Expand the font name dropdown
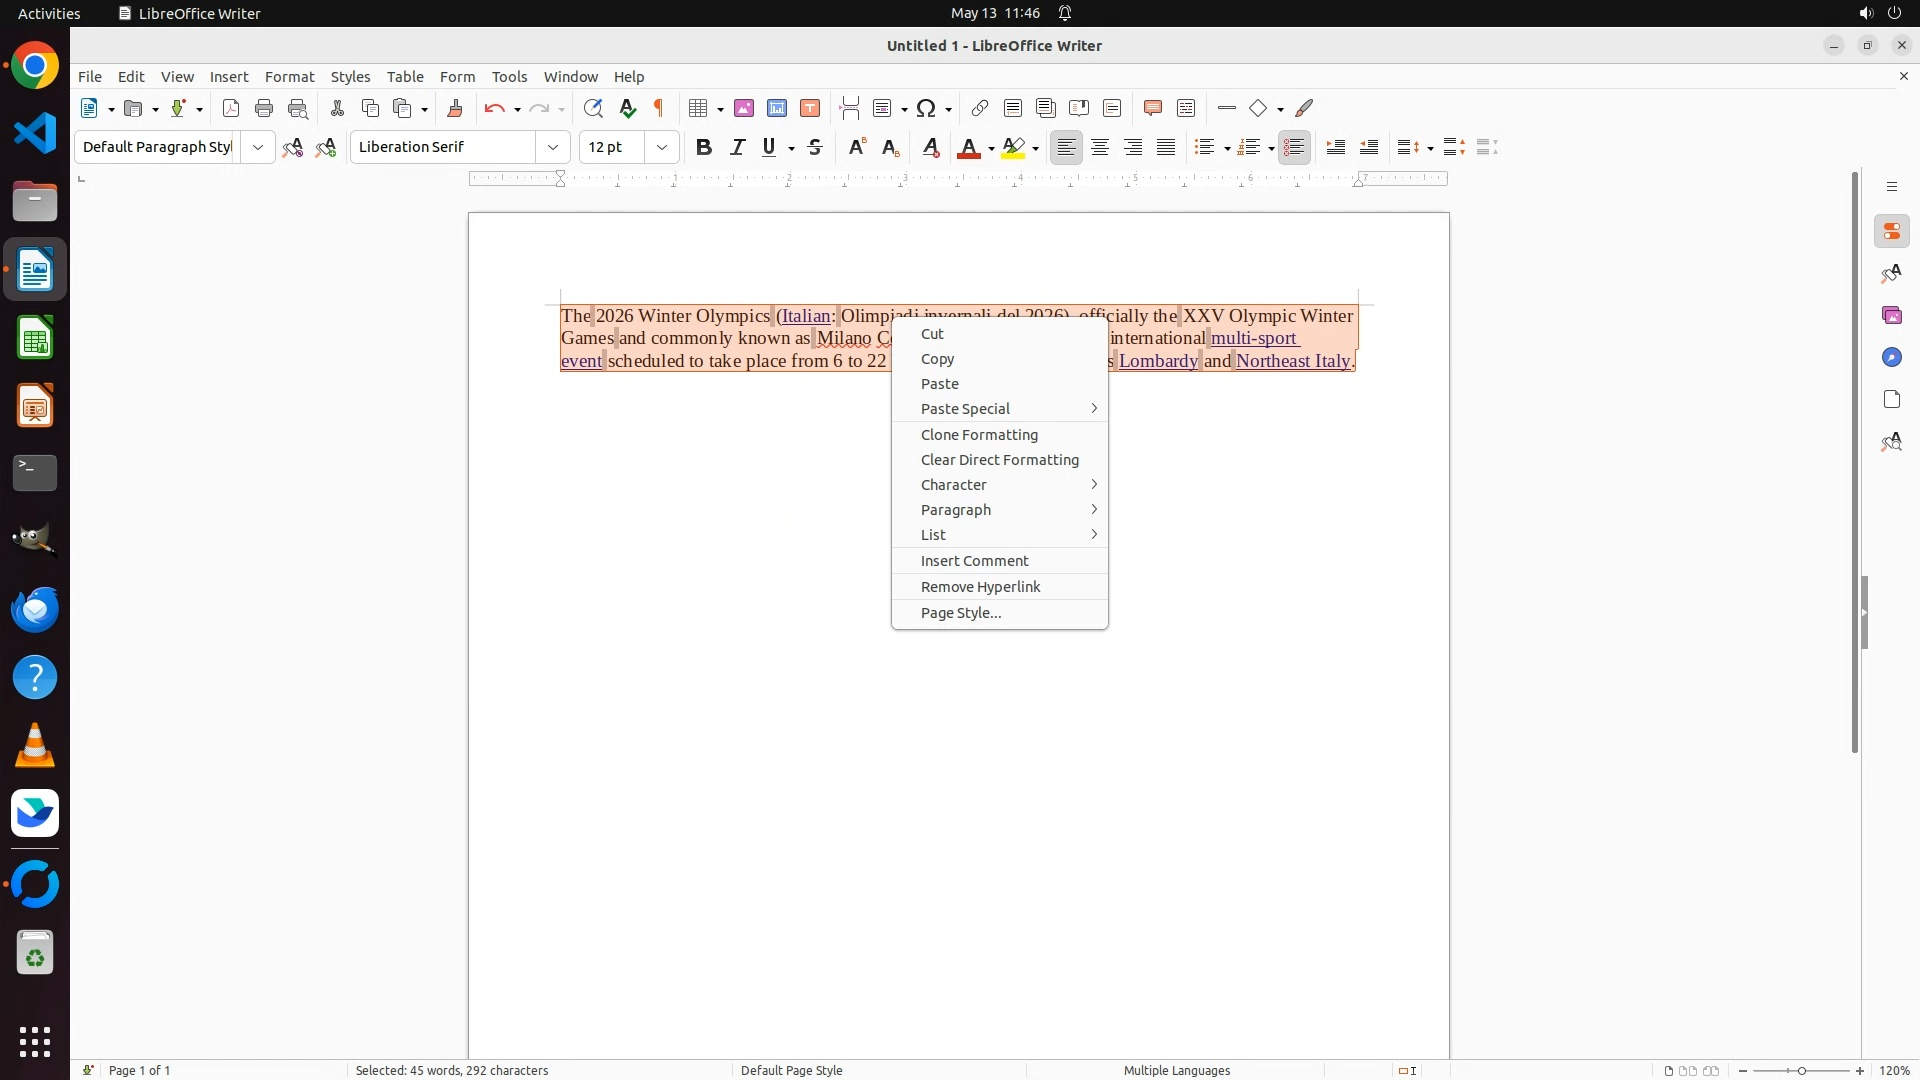Screen dimensions: 1920x1080 coord(553,147)
